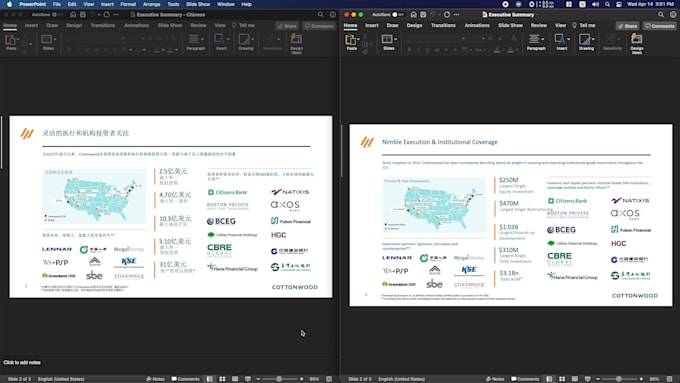
Task: Click Comments button in Executive Summary ribbon
Action: (660, 26)
